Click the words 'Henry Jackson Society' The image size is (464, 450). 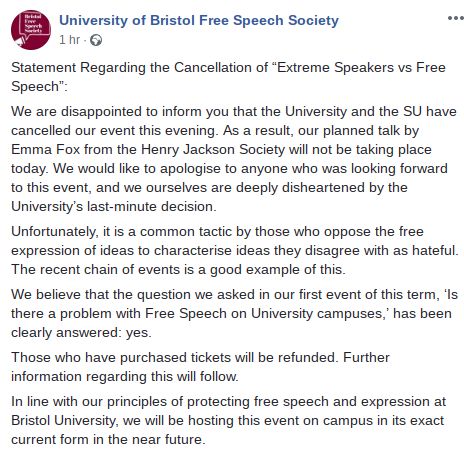(213, 150)
